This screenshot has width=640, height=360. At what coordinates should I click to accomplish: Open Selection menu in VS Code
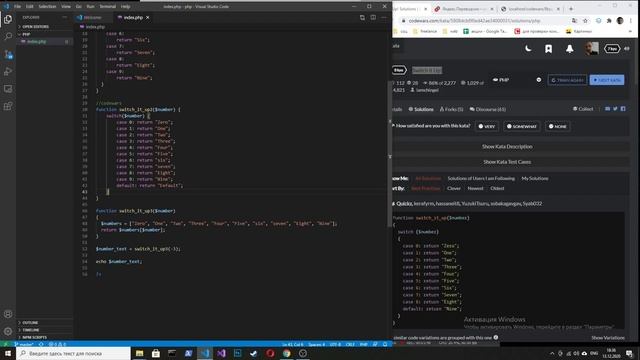pyautogui.click(x=47, y=7)
